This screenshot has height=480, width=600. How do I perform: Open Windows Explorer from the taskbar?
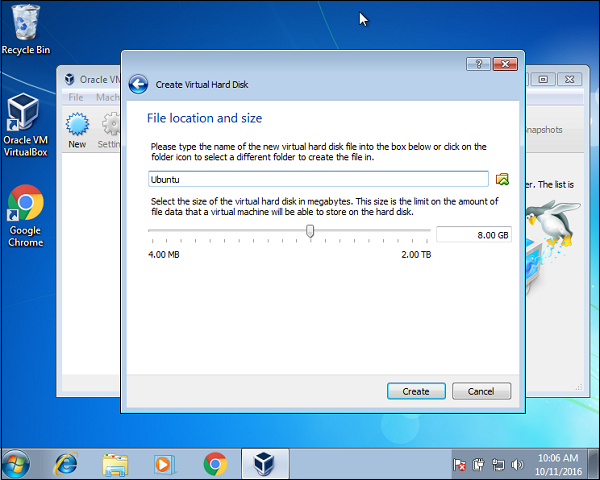coord(116,464)
